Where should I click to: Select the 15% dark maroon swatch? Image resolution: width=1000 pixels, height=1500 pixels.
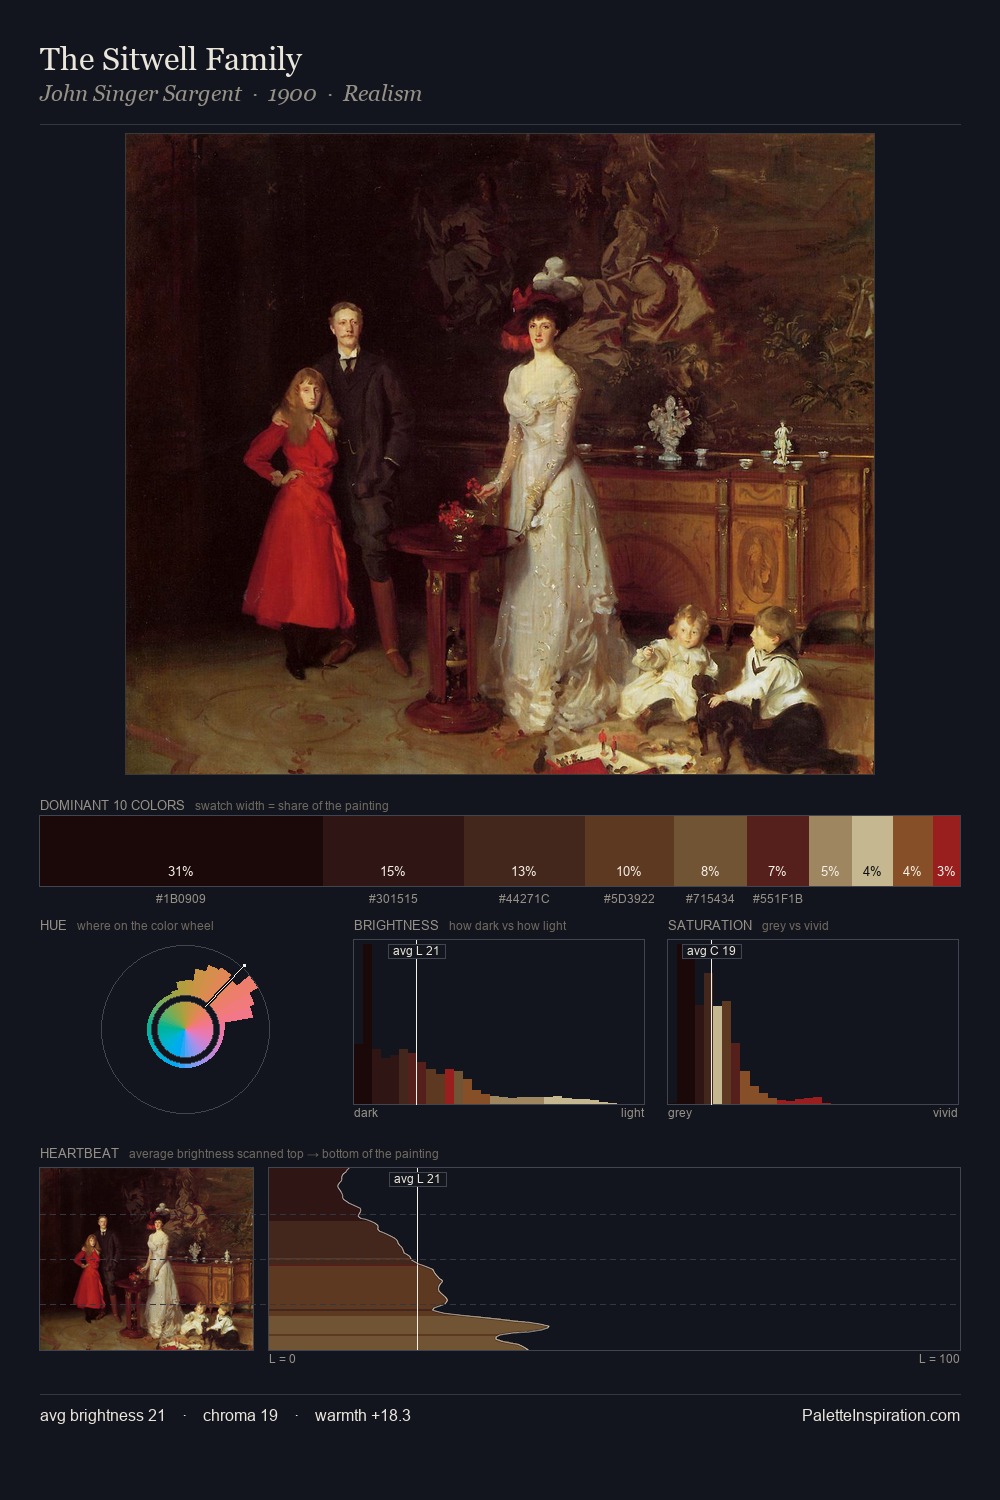[393, 851]
